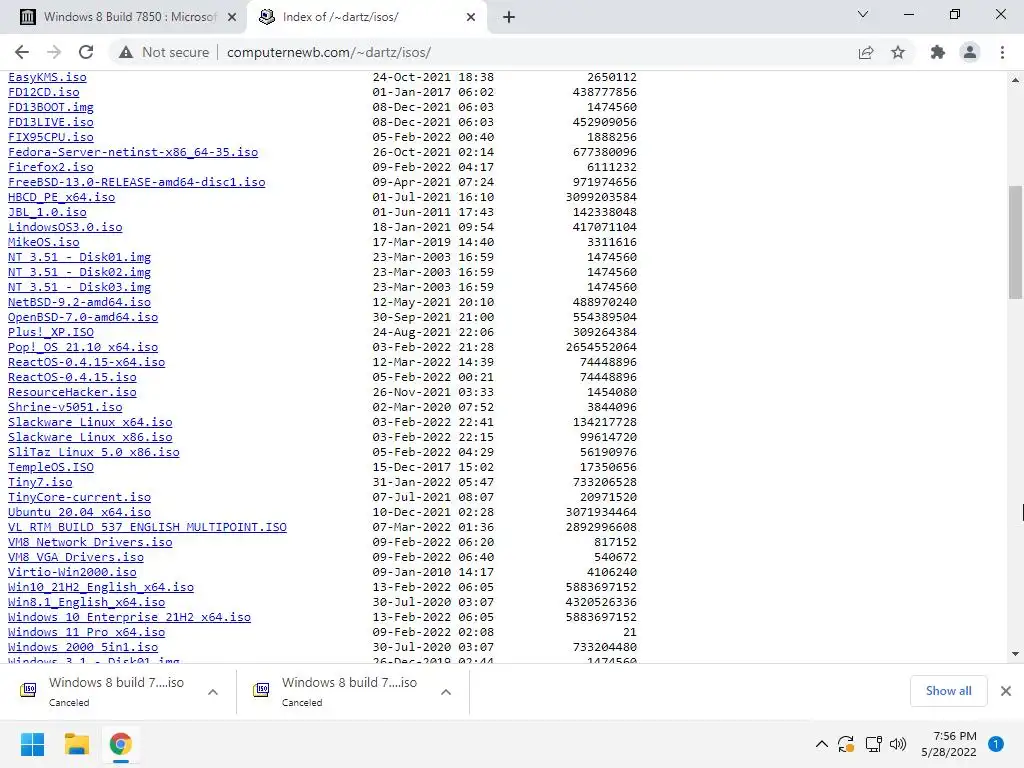Open the OpenBSD-7.0-amd64.iso link
This screenshot has height=768, width=1024.
point(83,317)
